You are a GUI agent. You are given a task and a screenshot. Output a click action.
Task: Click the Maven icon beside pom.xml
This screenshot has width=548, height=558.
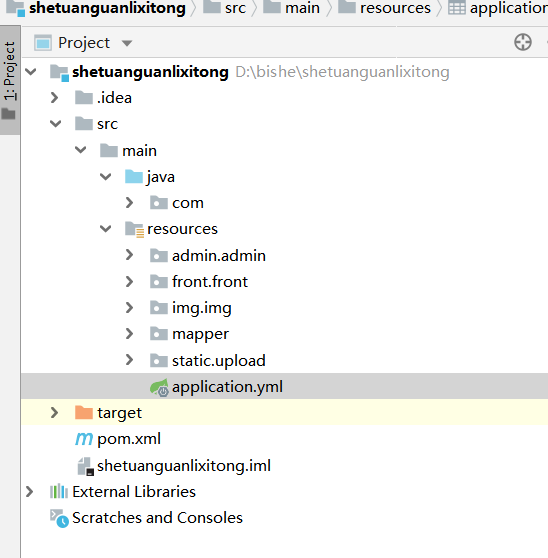tap(84, 439)
